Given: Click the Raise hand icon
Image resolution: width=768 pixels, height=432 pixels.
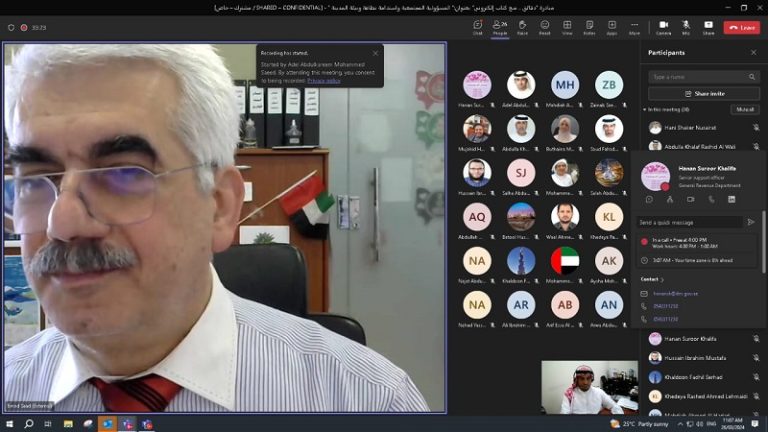Looking at the screenshot, I should tap(522, 27).
